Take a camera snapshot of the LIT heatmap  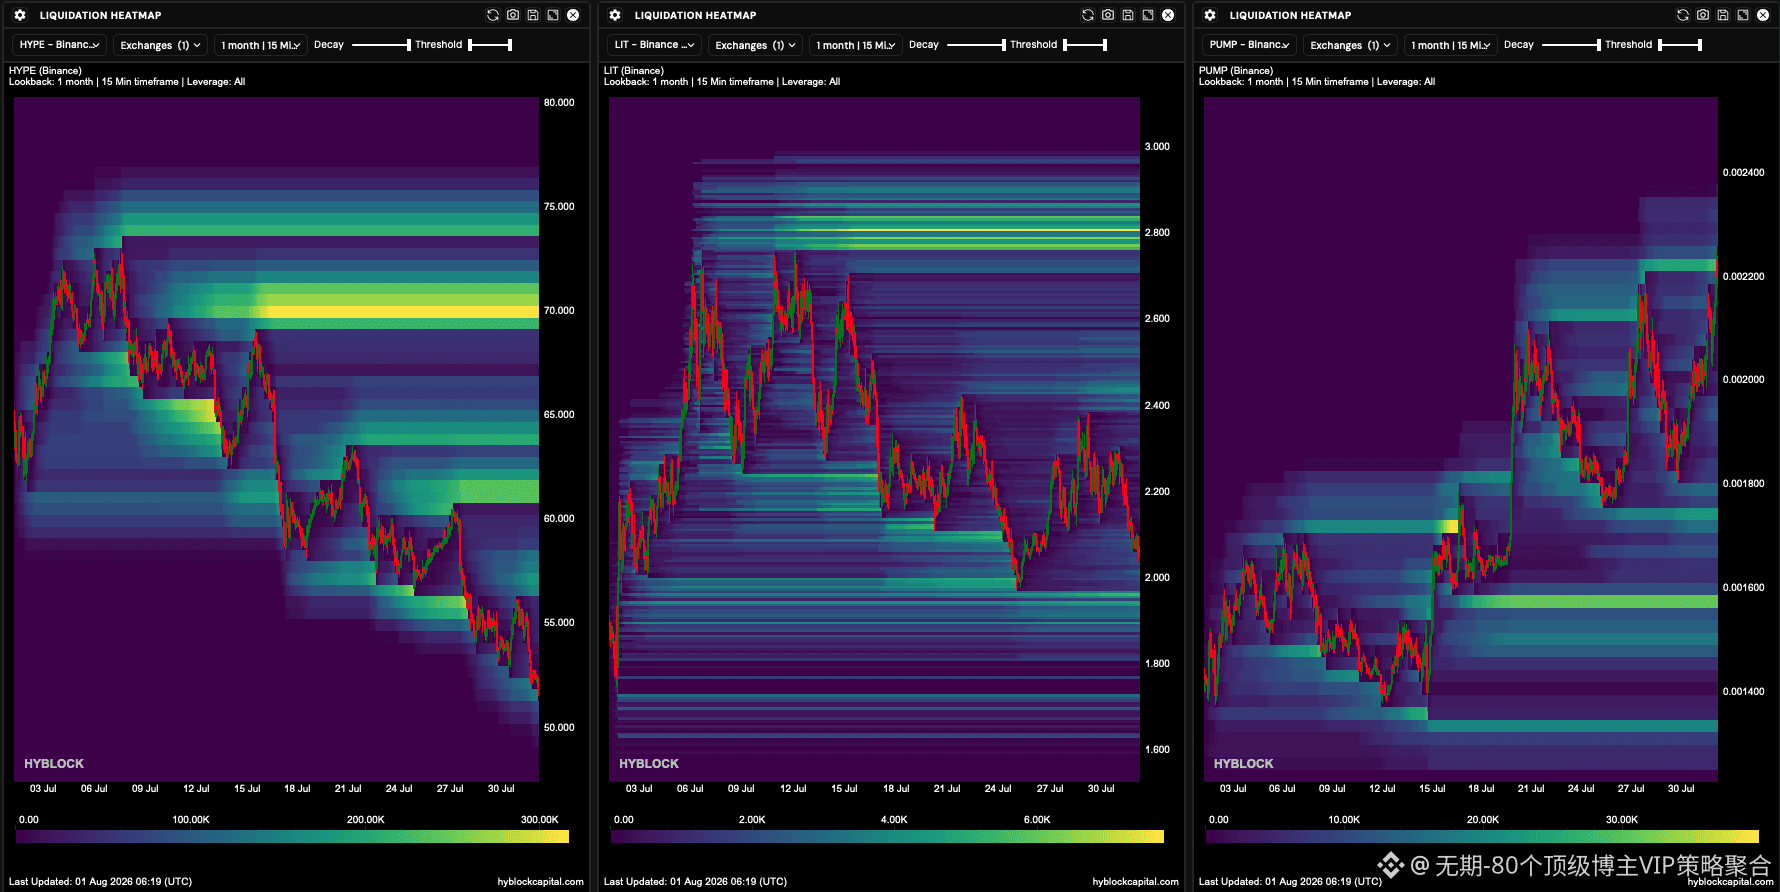1108,15
